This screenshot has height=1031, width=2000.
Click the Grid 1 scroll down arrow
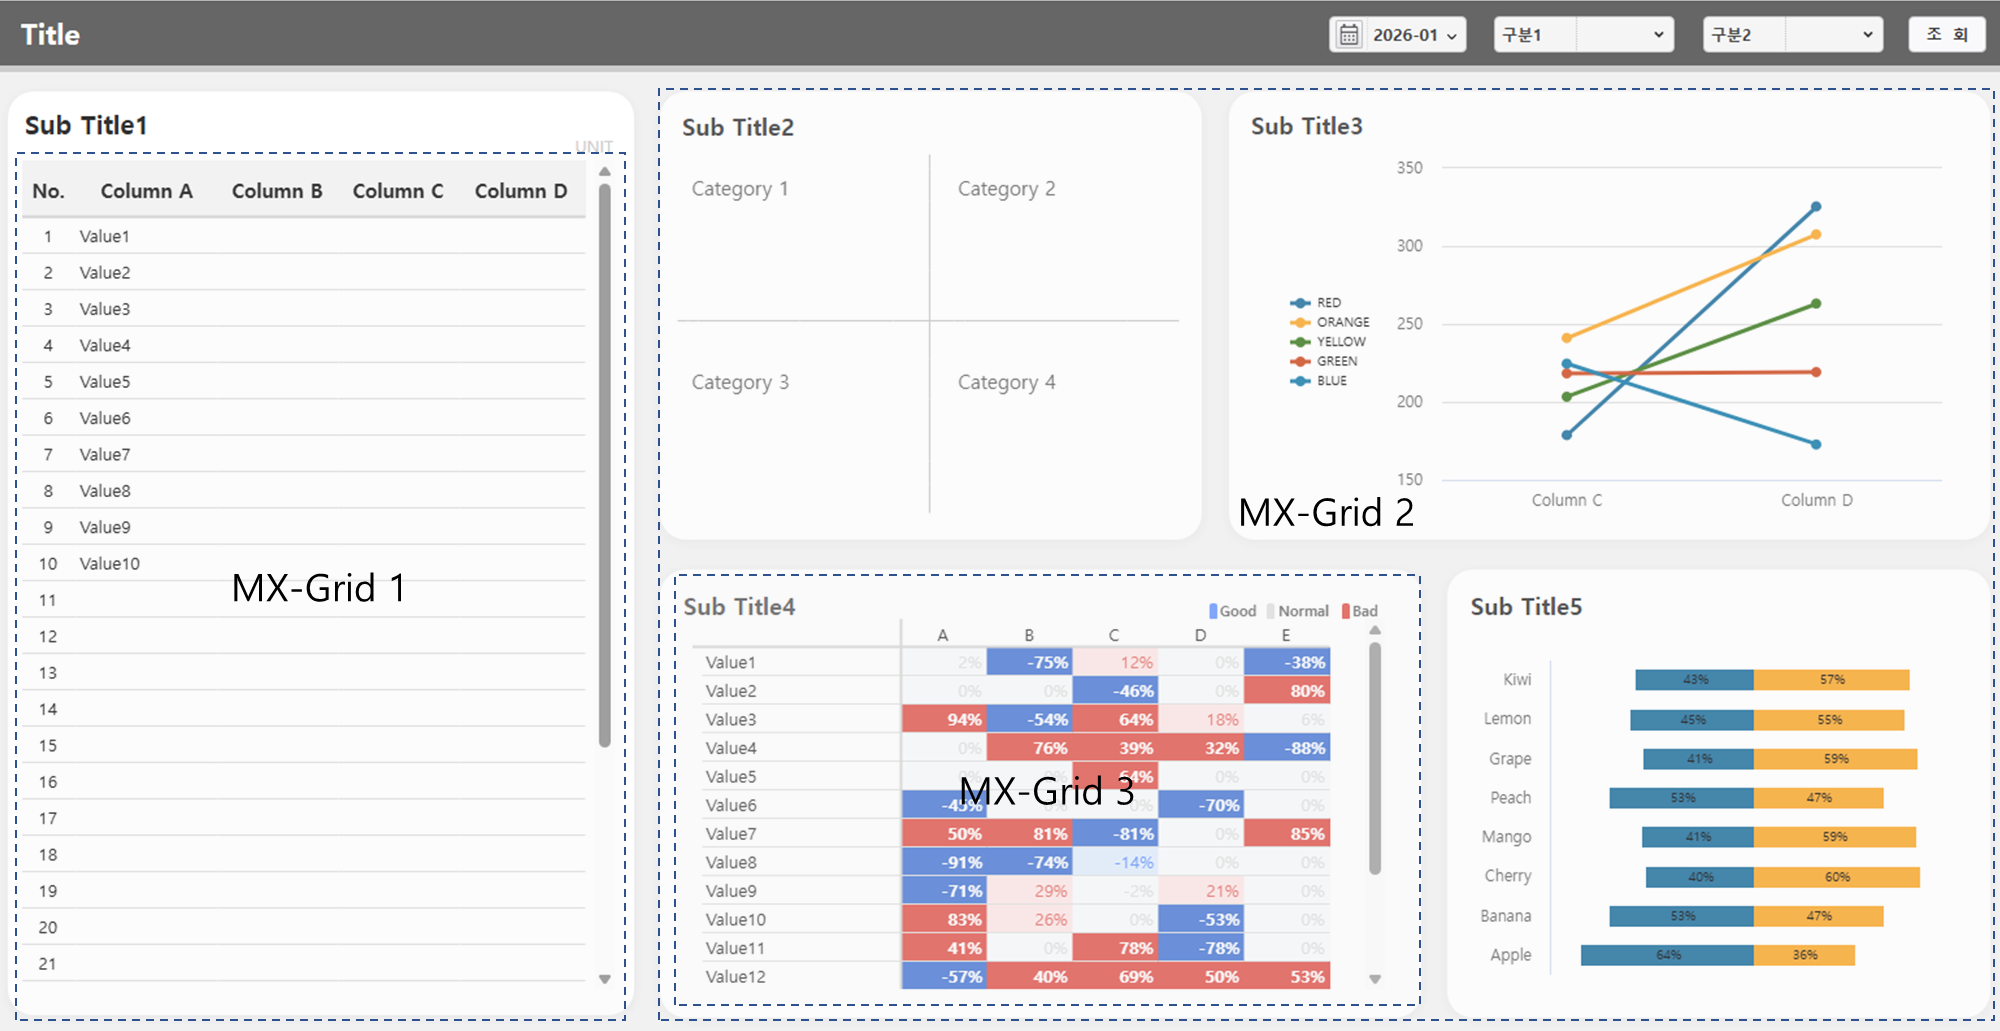[x=604, y=979]
